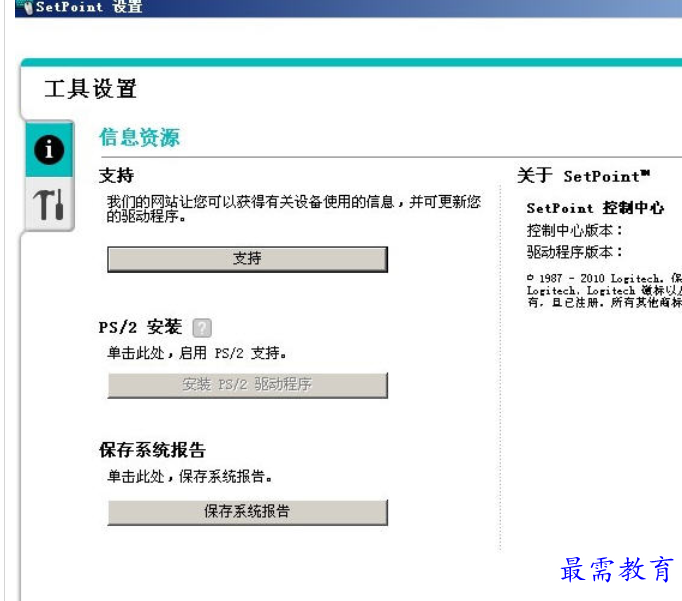
Task: Select the 工具设置 heading tab
Action: point(90,89)
